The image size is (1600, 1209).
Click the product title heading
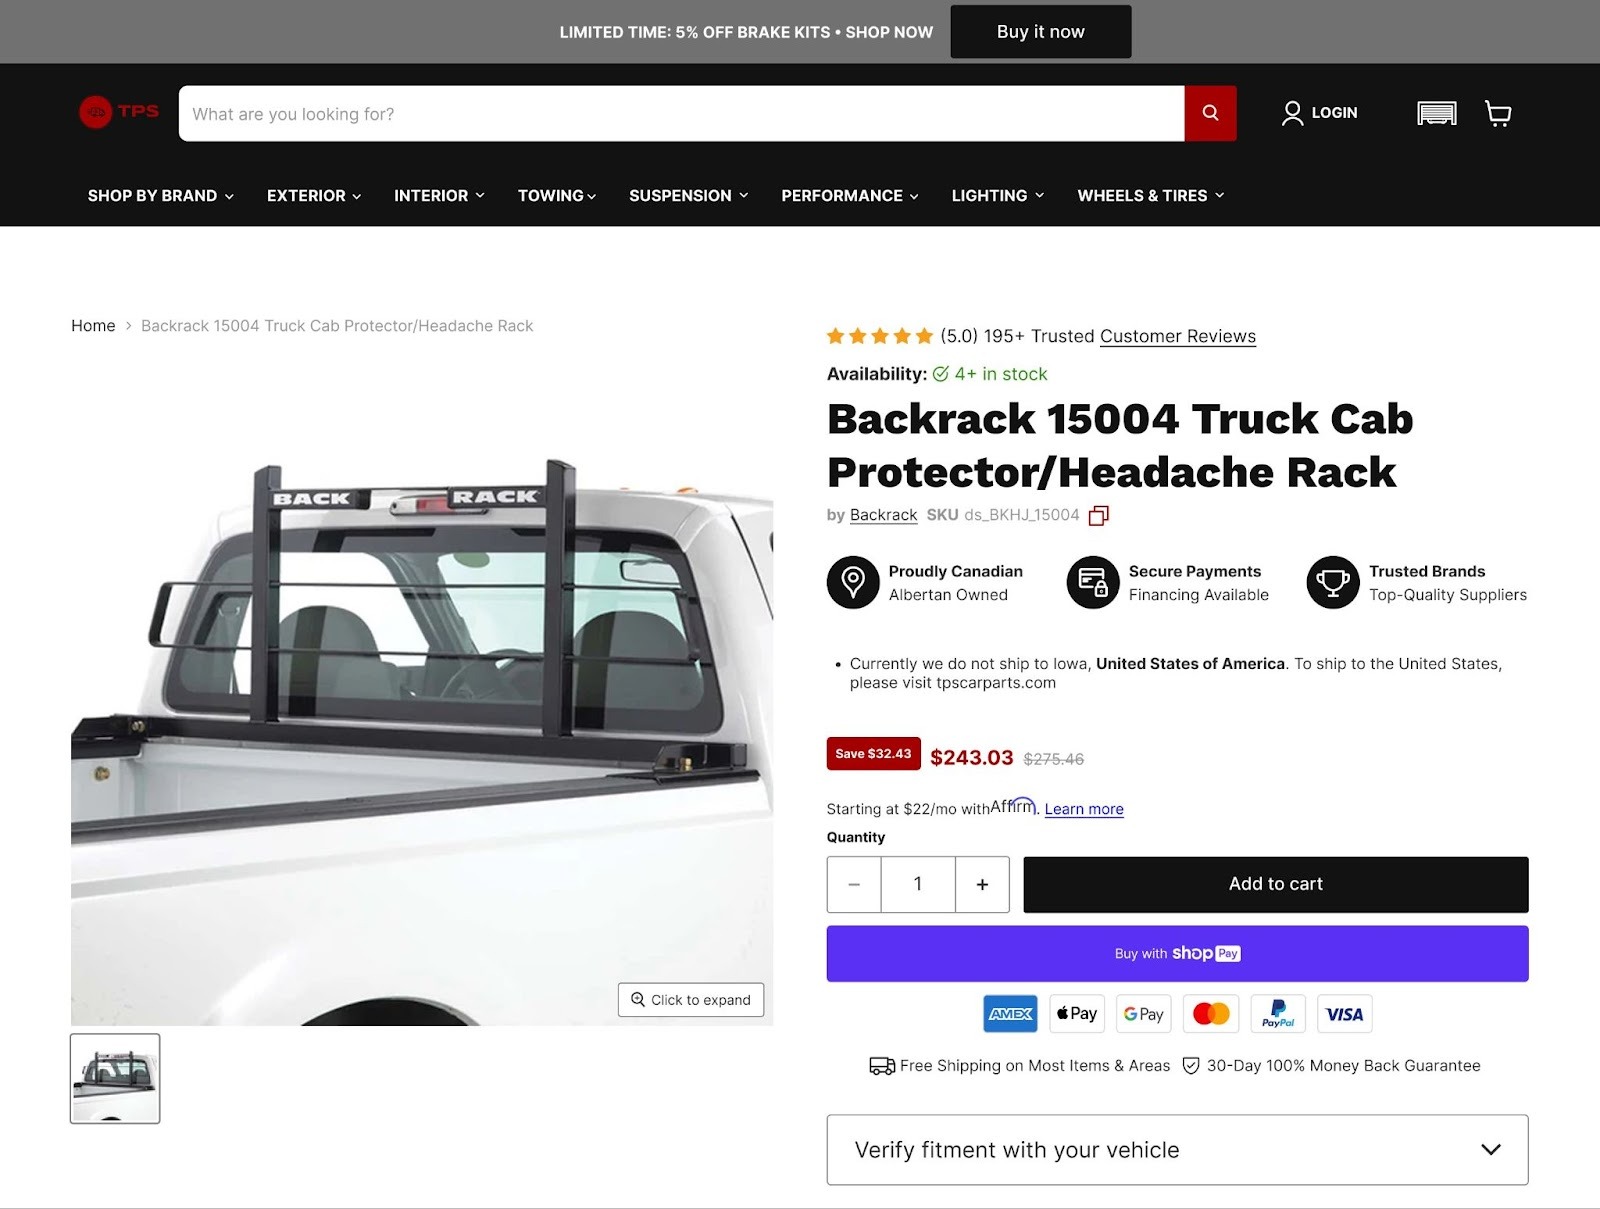1120,446
